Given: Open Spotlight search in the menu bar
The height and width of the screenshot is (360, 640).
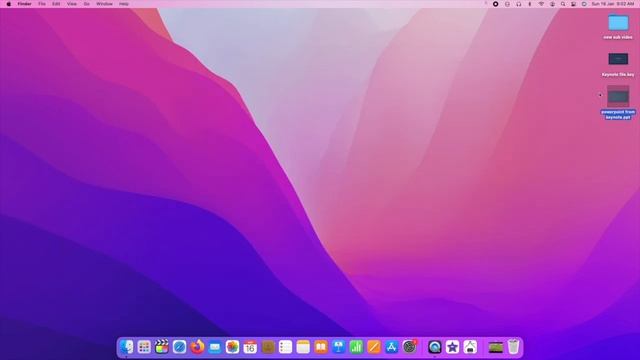Looking at the screenshot, I should point(563,4).
